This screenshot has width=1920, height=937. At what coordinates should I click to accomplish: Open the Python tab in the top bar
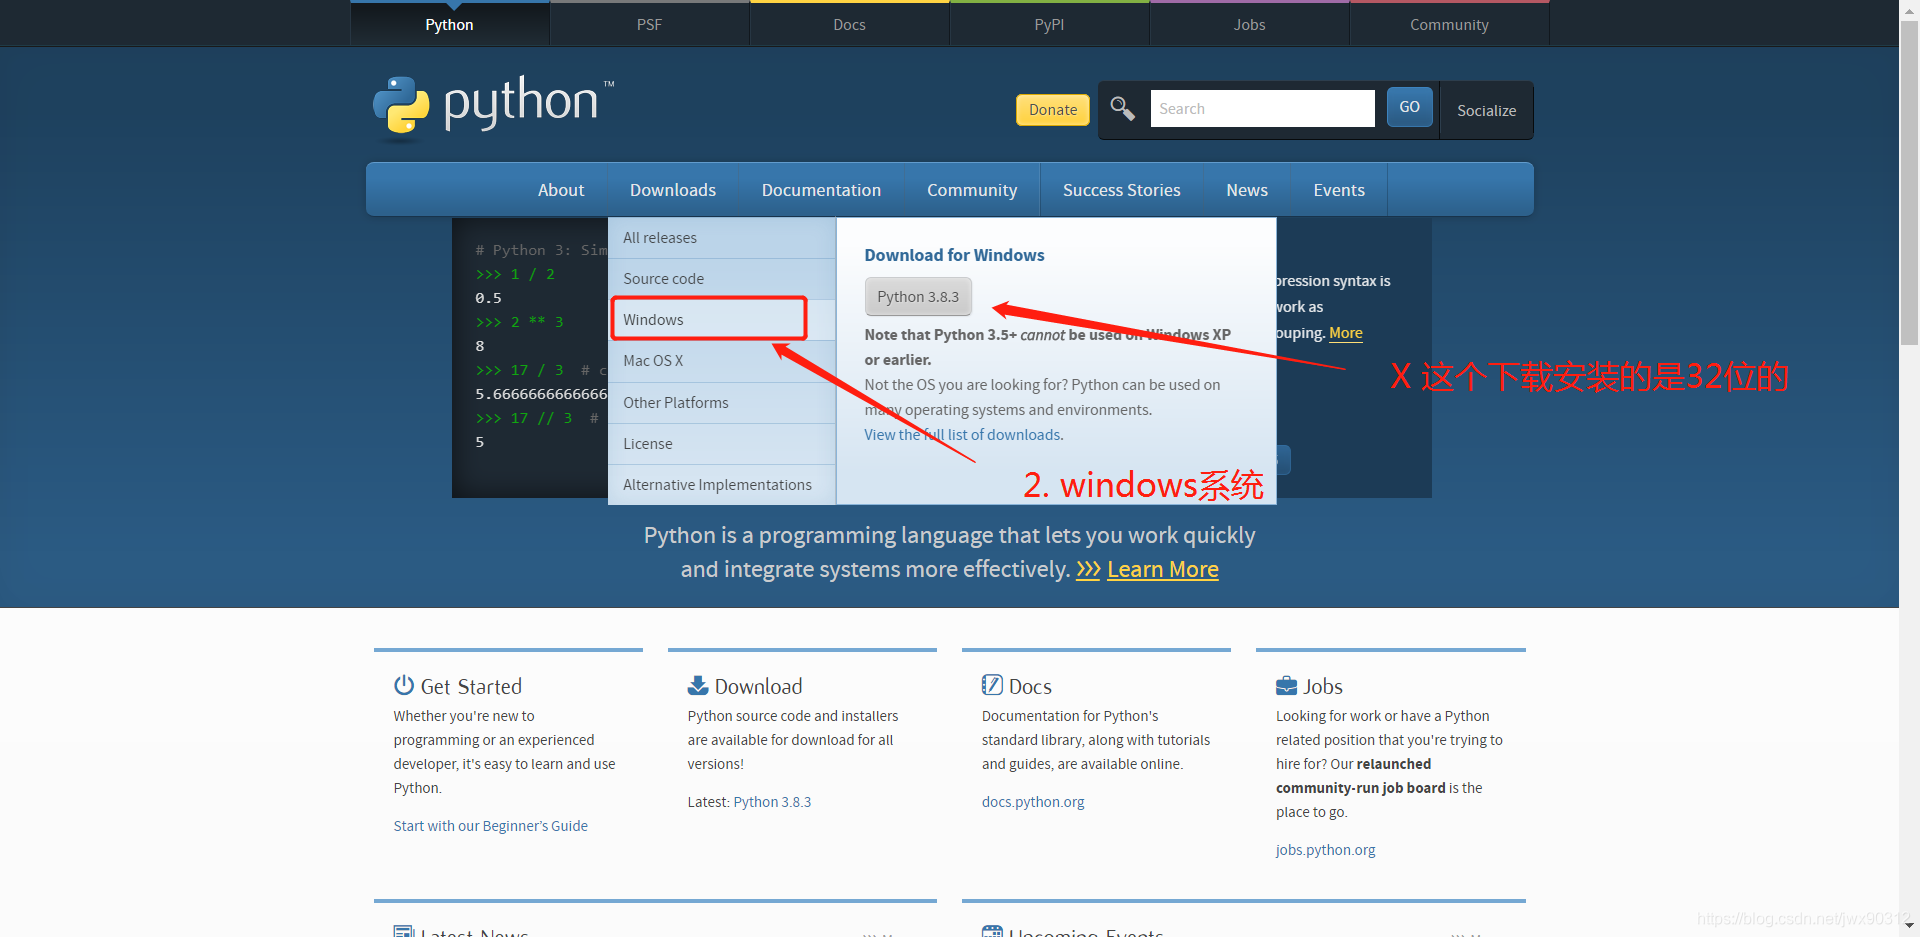click(x=450, y=24)
